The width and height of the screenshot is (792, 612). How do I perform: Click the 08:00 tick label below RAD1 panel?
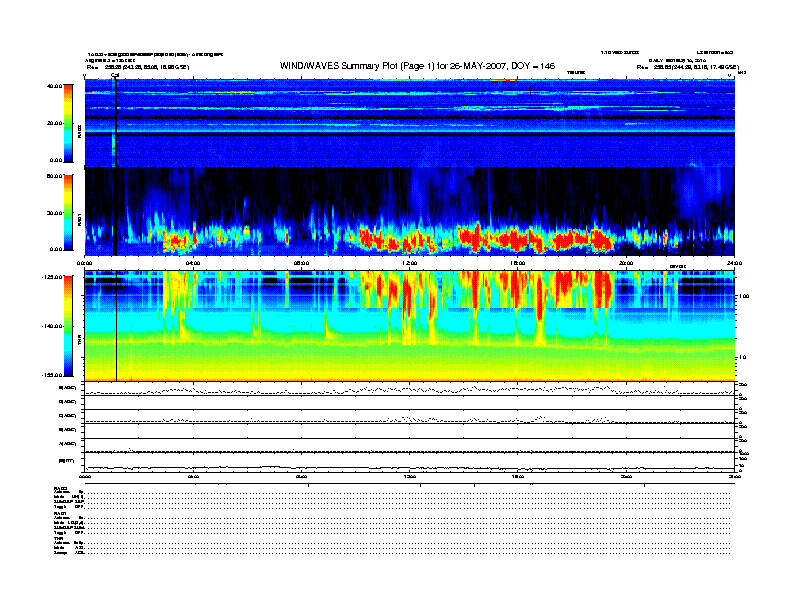pyautogui.click(x=302, y=263)
